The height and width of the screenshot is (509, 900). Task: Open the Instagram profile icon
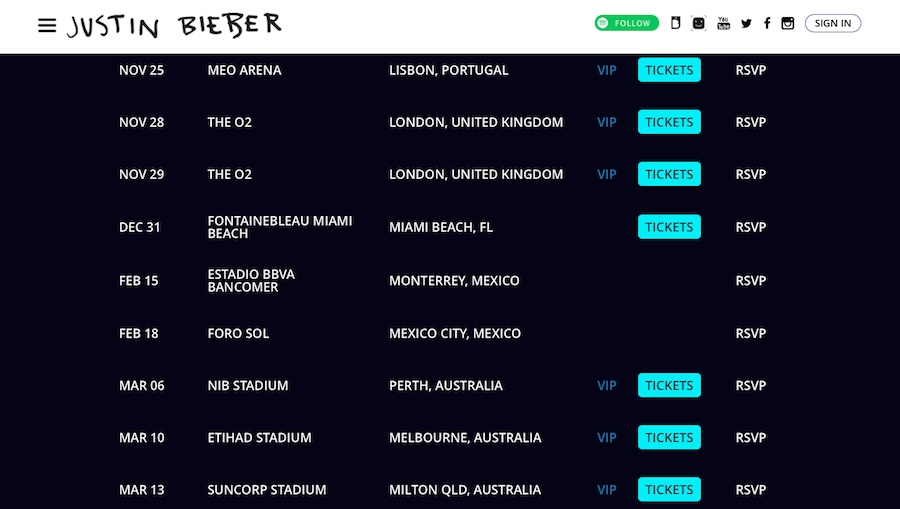788,23
